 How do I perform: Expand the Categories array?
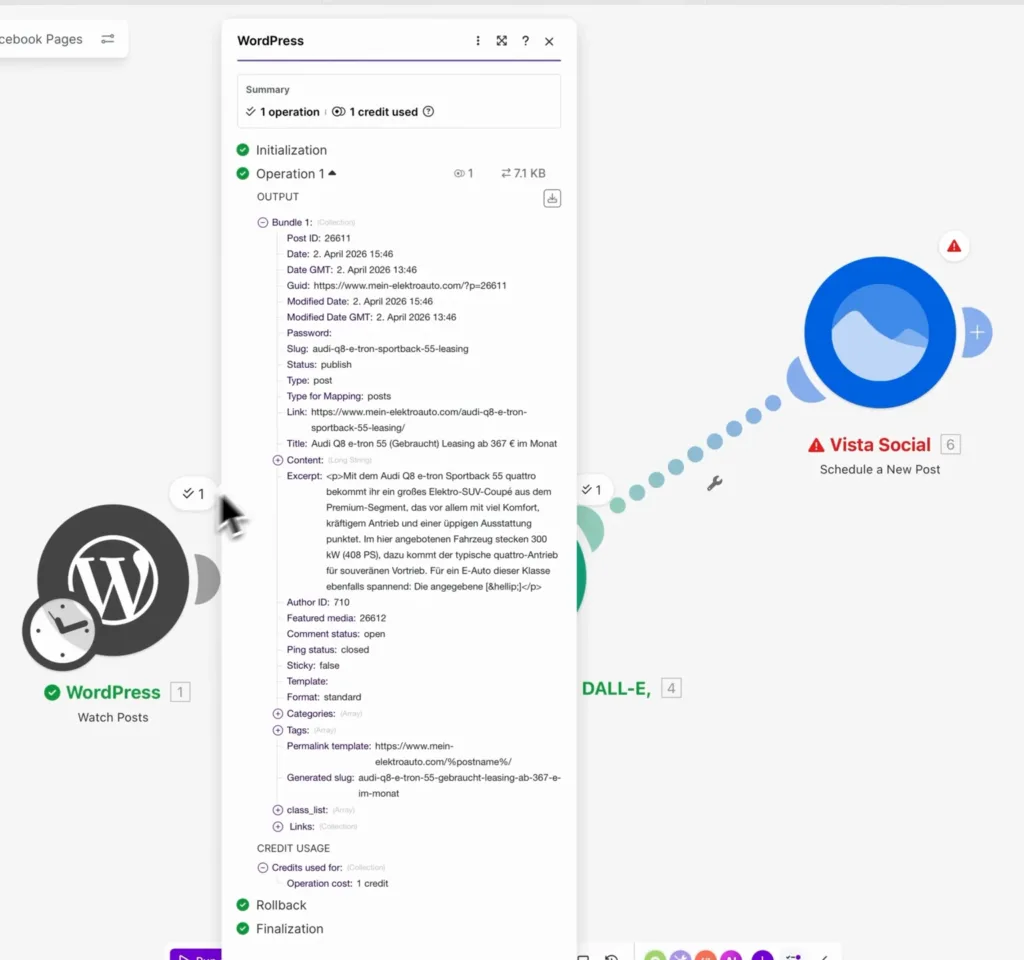pos(278,714)
